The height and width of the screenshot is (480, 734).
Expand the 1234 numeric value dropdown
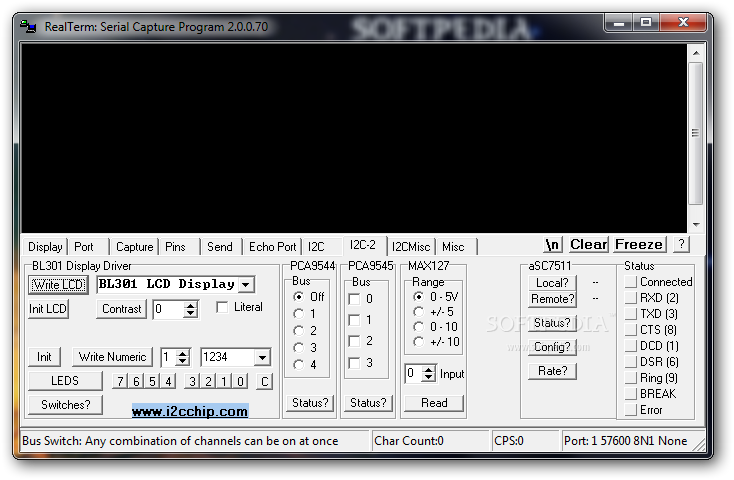[262, 358]
